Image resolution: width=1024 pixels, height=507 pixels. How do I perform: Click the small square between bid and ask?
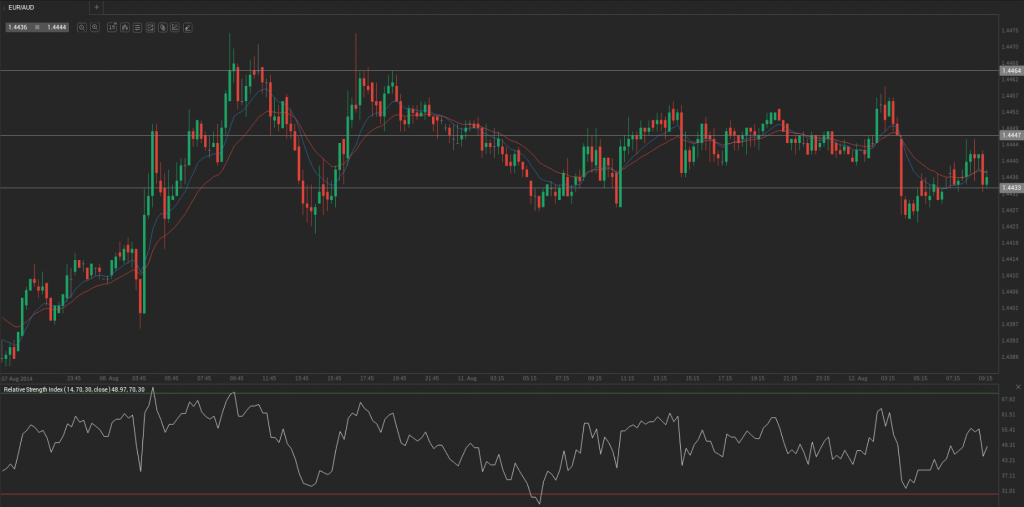click(37, 27)
